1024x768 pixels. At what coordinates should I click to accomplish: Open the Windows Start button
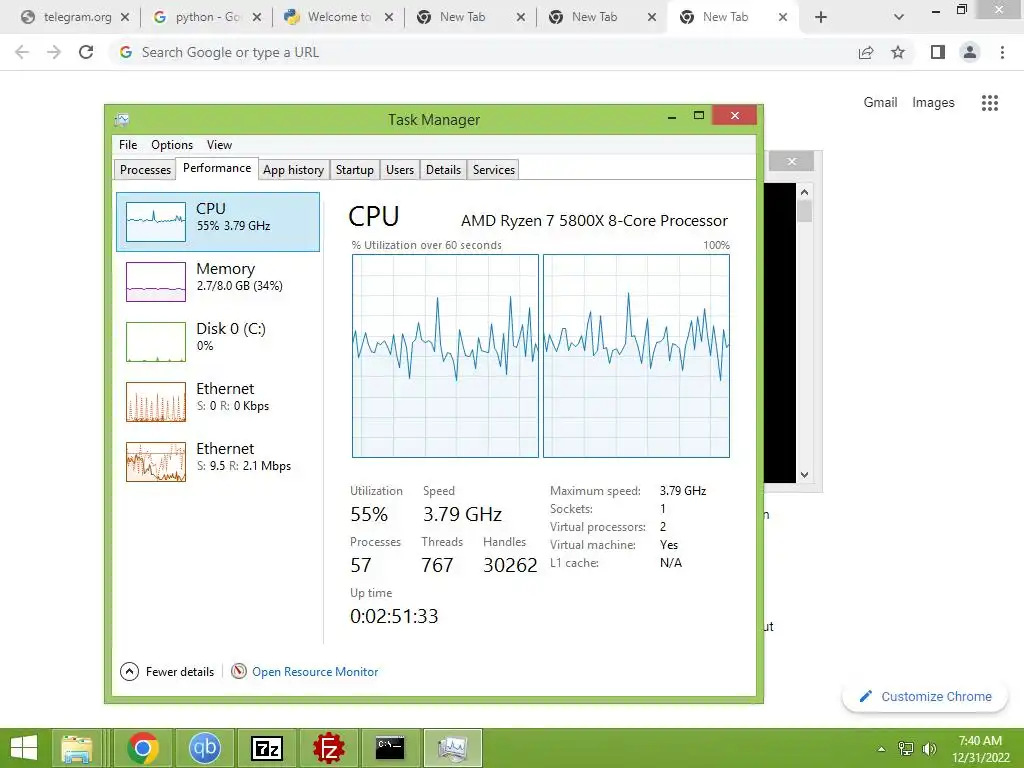coord(24,748)
